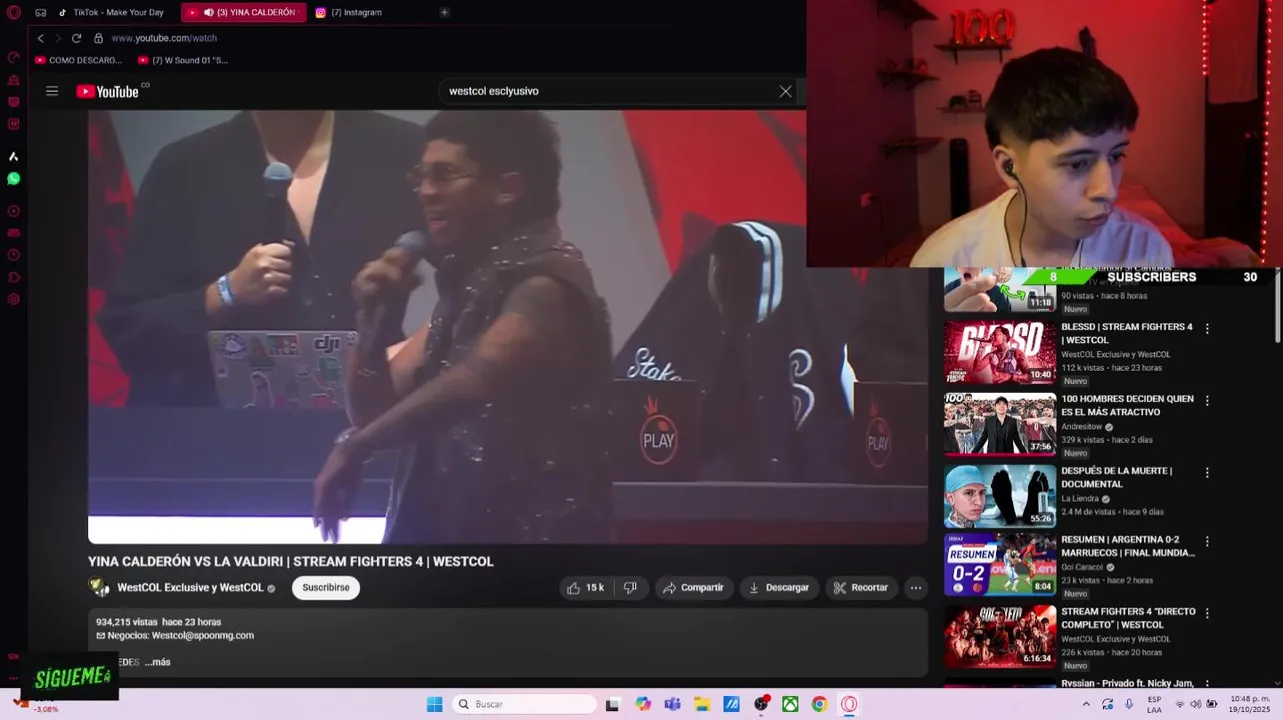The height and width of the screenshot is (720, 1283).
Task: Go back to the previous page
Action: click(40, 38)
